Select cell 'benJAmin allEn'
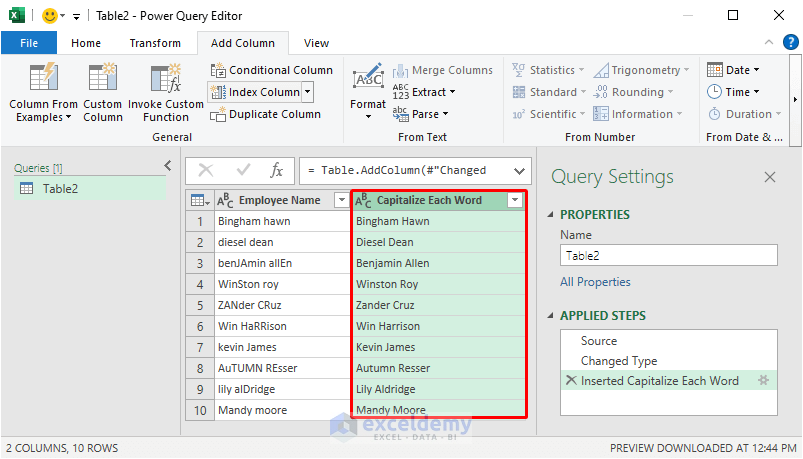The image size is (803, 459). point(282,263)
